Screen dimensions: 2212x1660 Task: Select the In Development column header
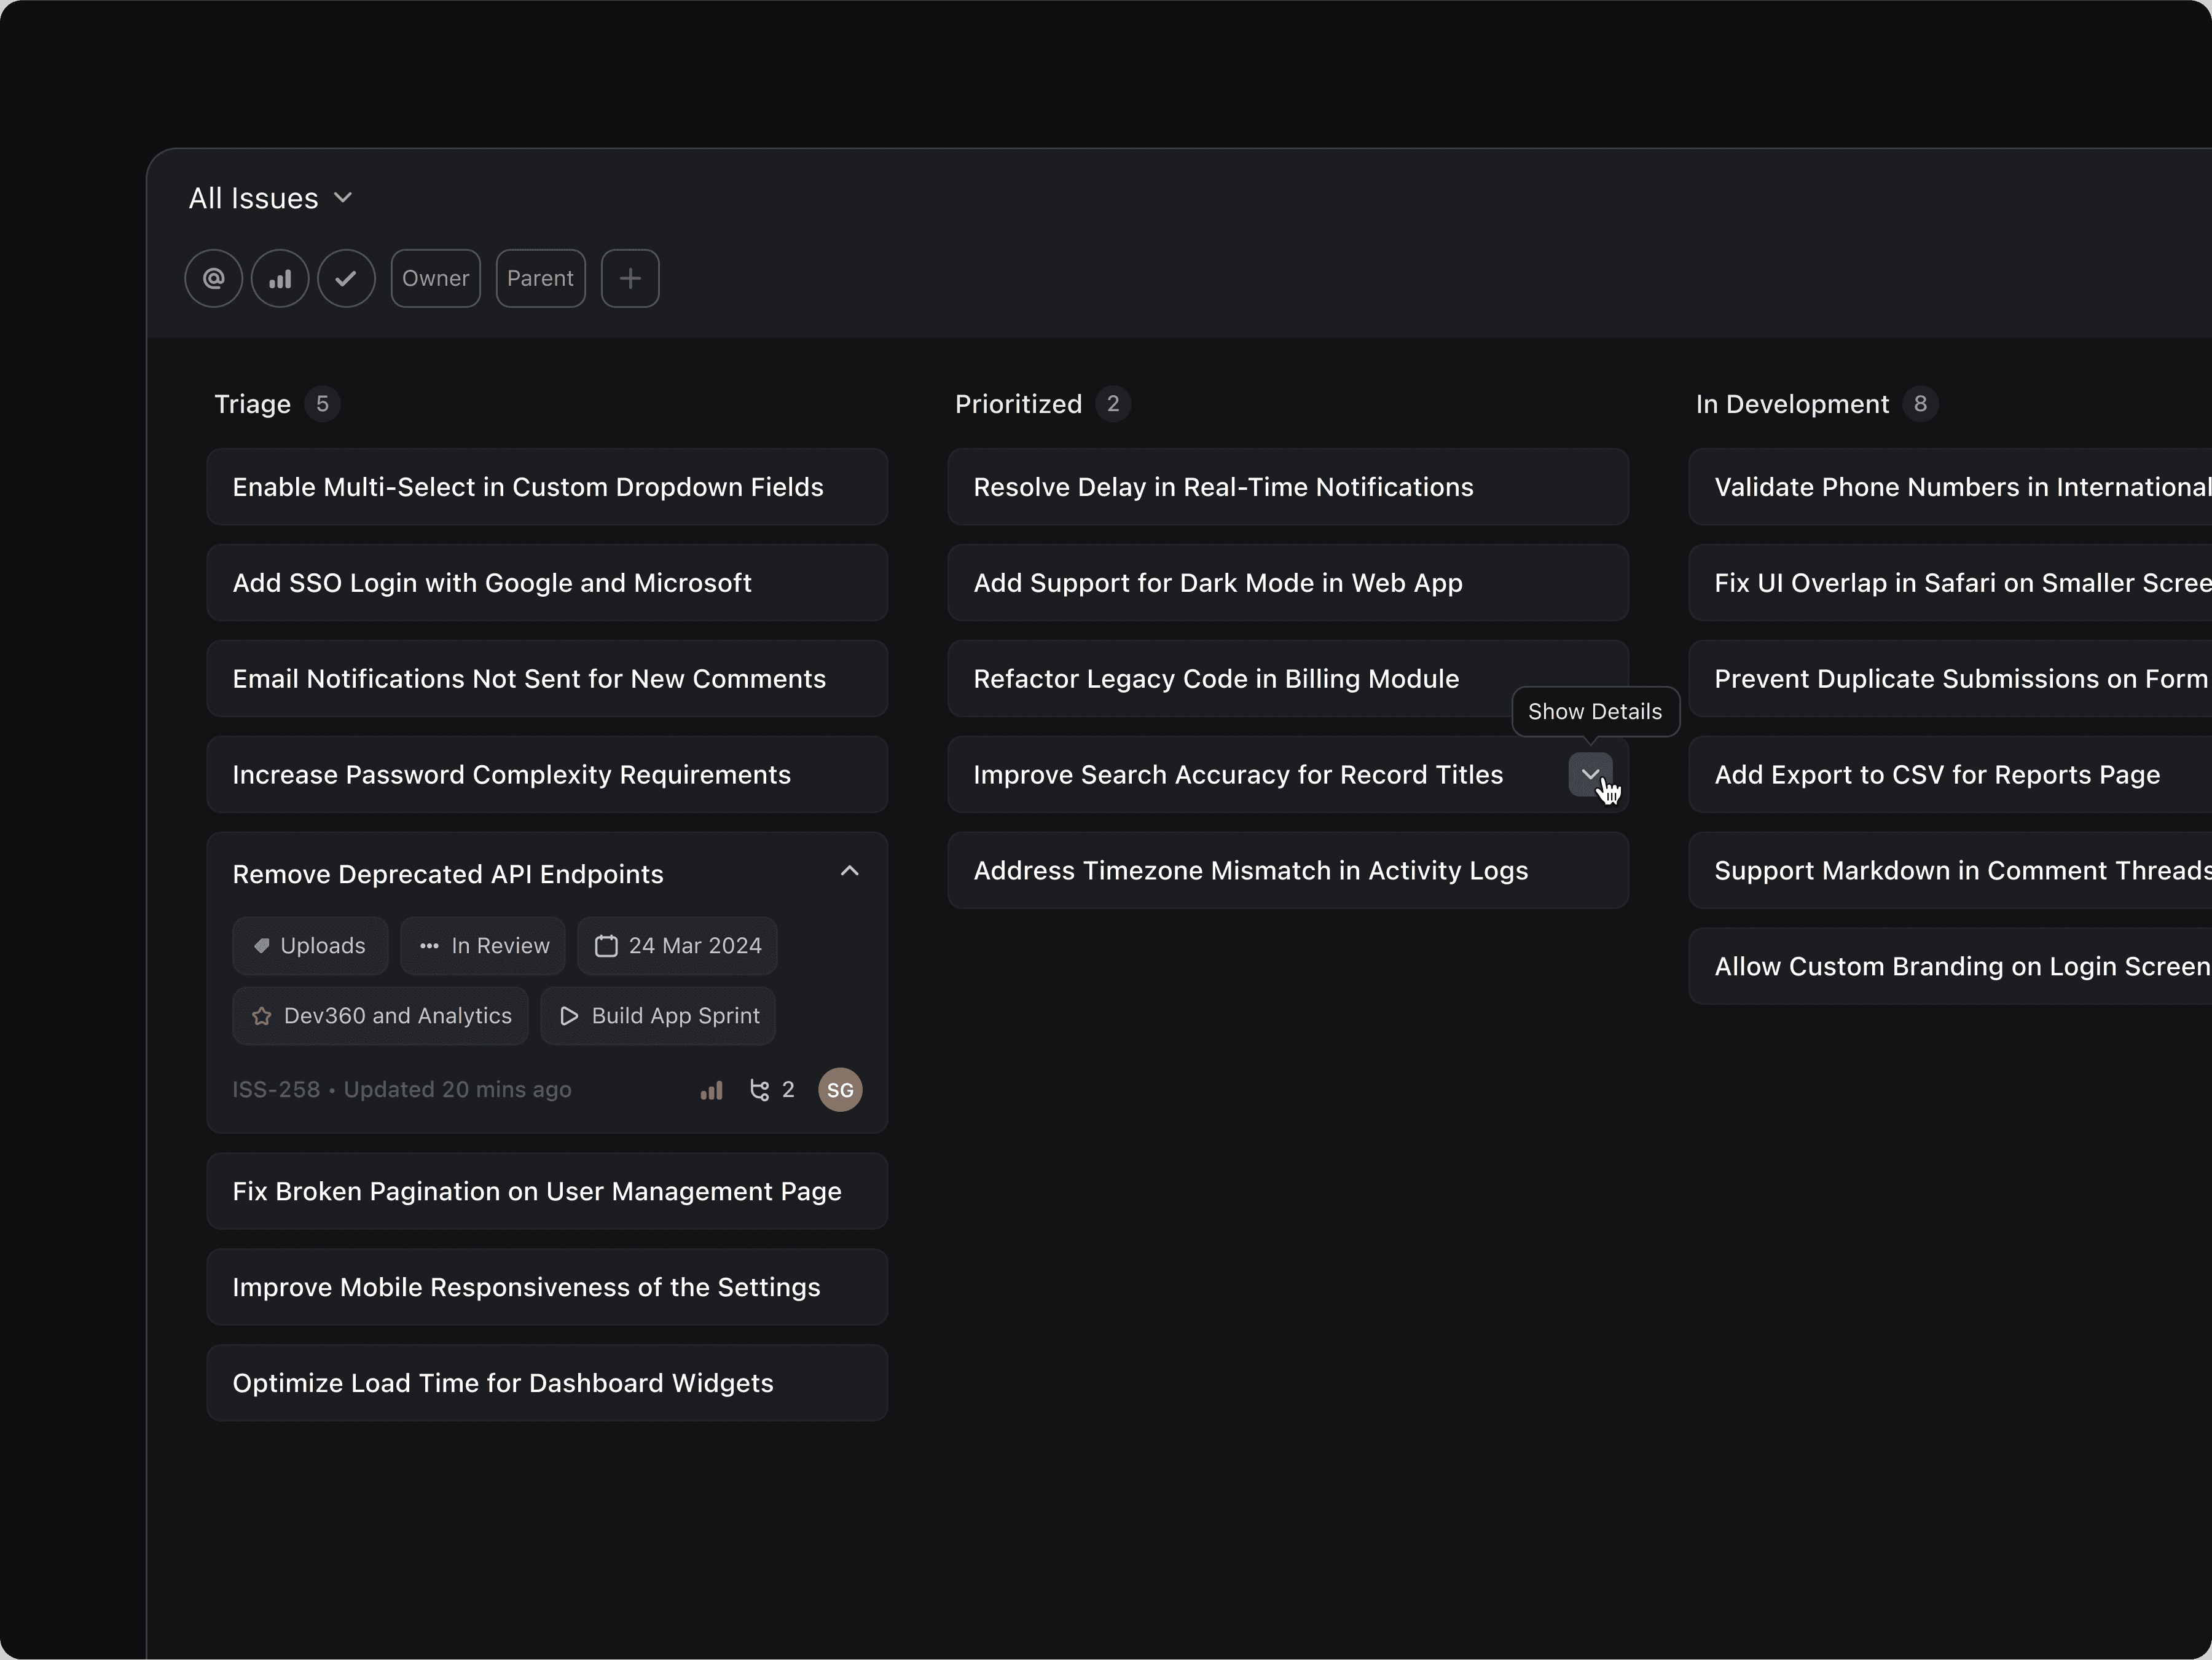pos(1792,404)
